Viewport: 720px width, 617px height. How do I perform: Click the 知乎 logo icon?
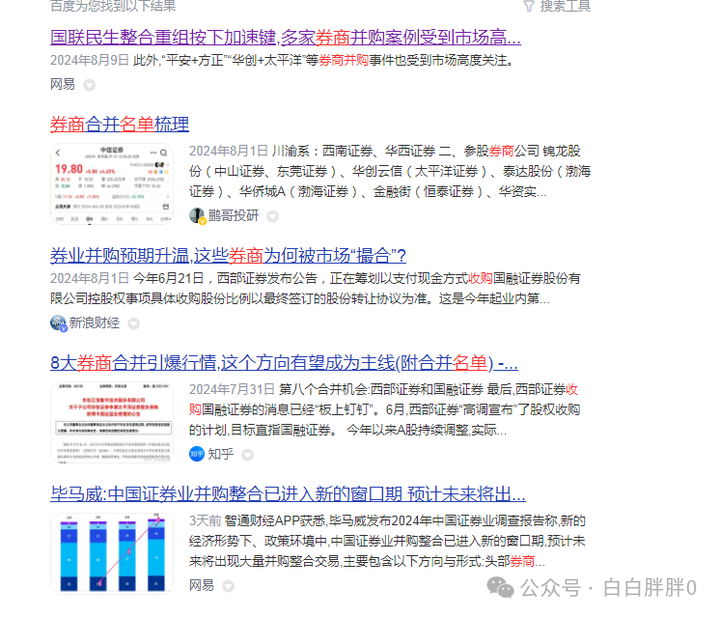[x=197, y=454]
